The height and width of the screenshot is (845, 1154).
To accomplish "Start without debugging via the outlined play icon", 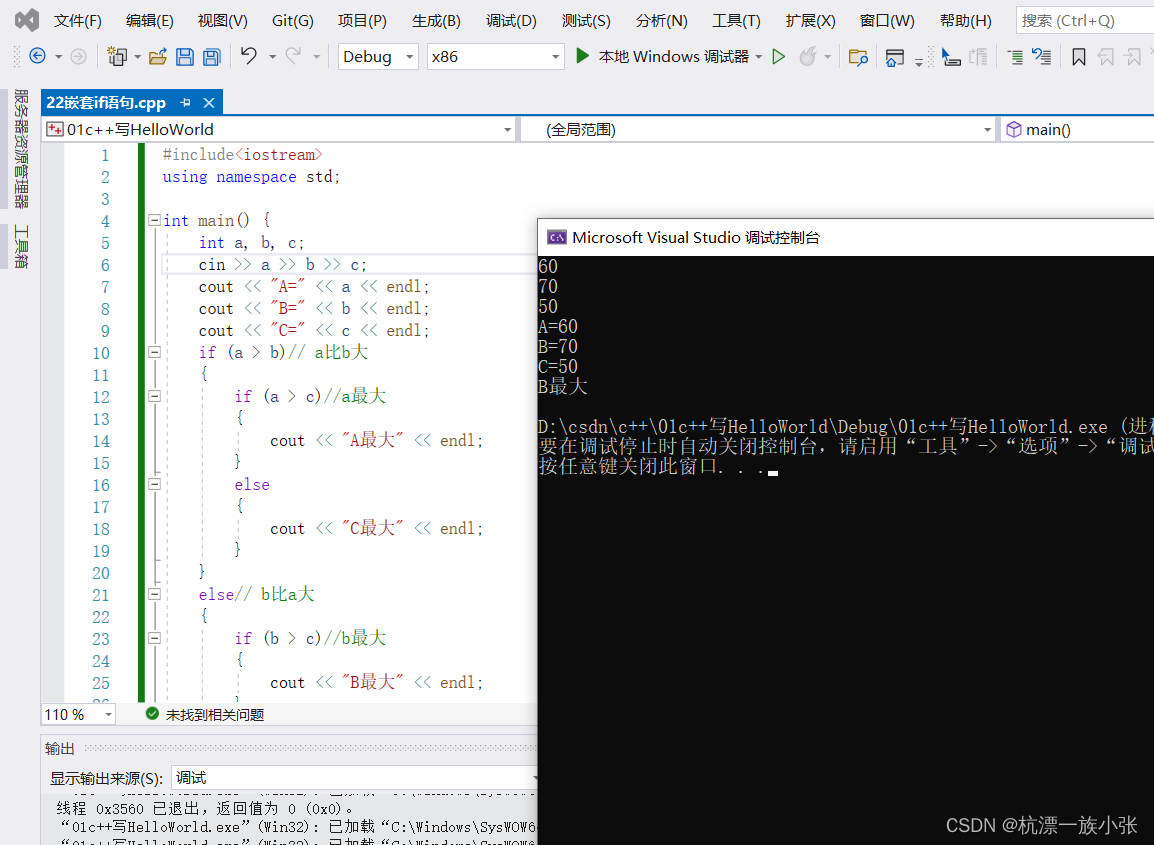I will tap(779, 56).
